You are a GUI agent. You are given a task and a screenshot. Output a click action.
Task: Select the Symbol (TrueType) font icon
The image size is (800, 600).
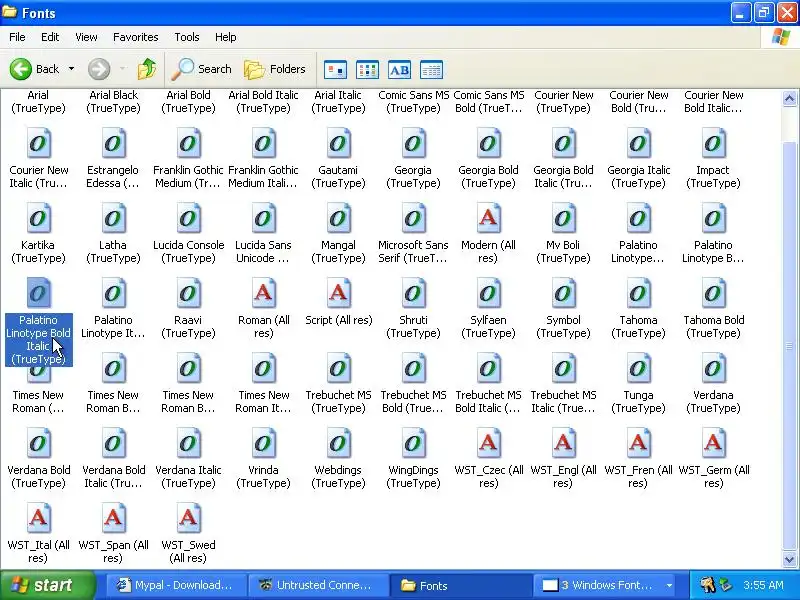pos(563,293)
